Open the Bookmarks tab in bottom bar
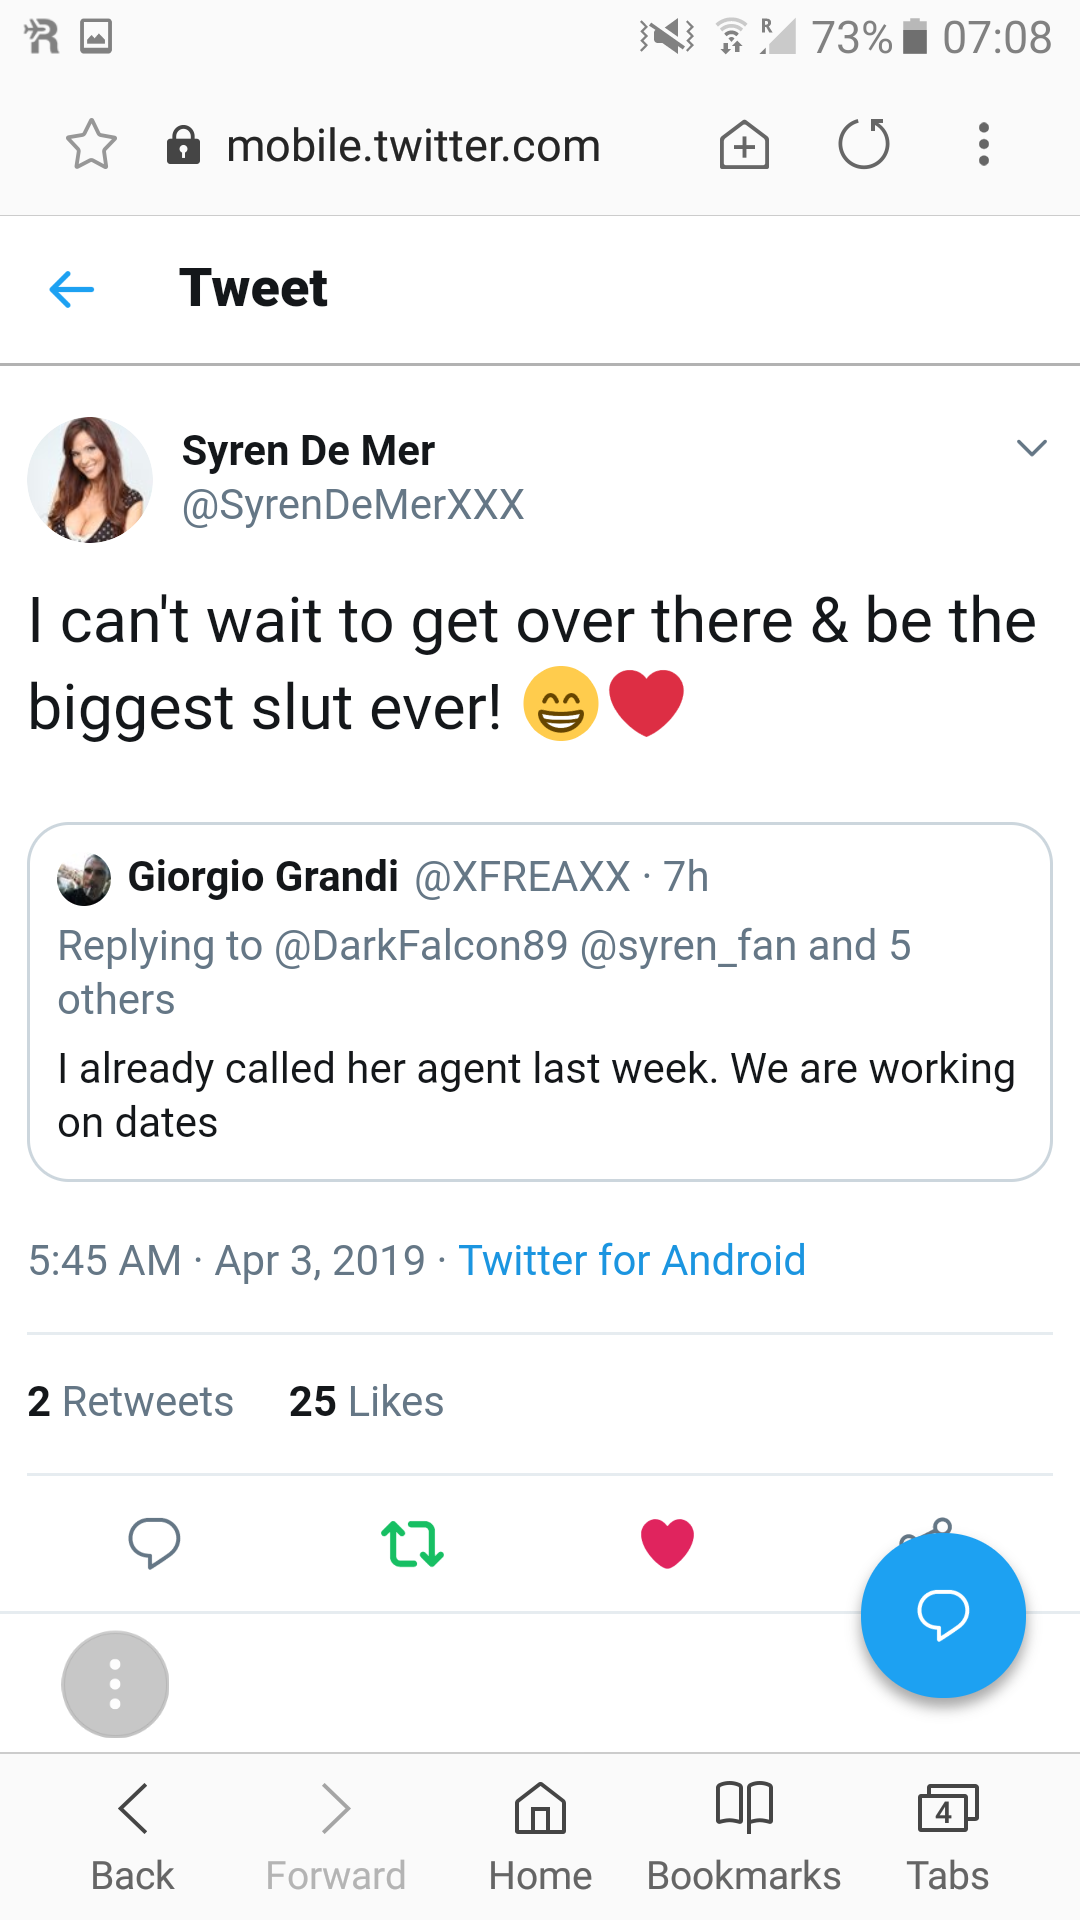Screen dimensions: 1080x1920 (x=744, y=1835)
